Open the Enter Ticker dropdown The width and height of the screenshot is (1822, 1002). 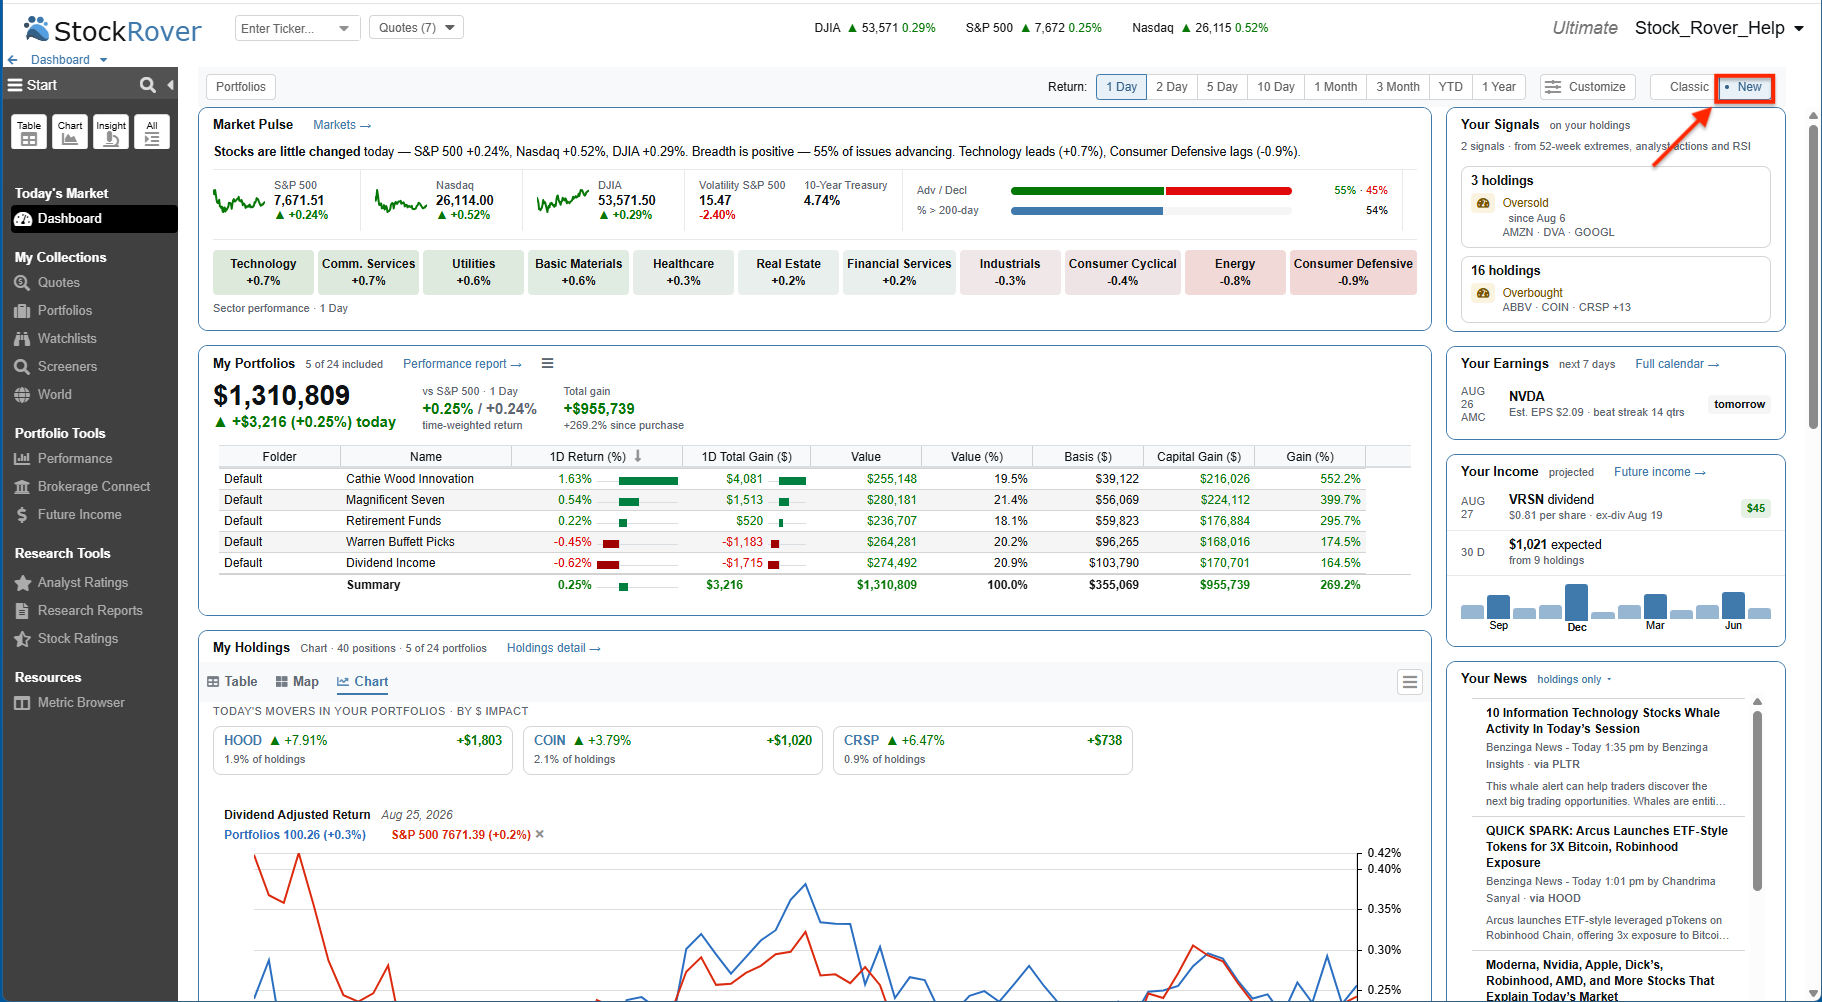[x=344, y=28]
